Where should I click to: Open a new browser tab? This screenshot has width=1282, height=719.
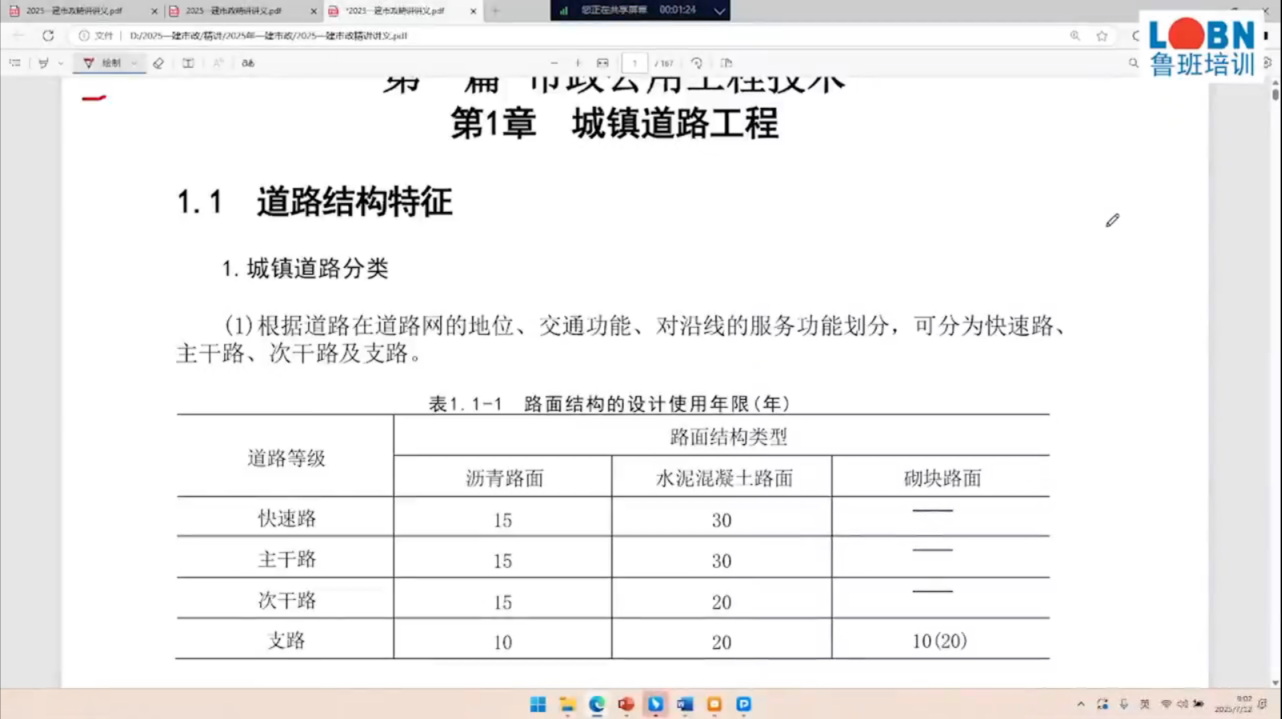click(x=495, y=11)
